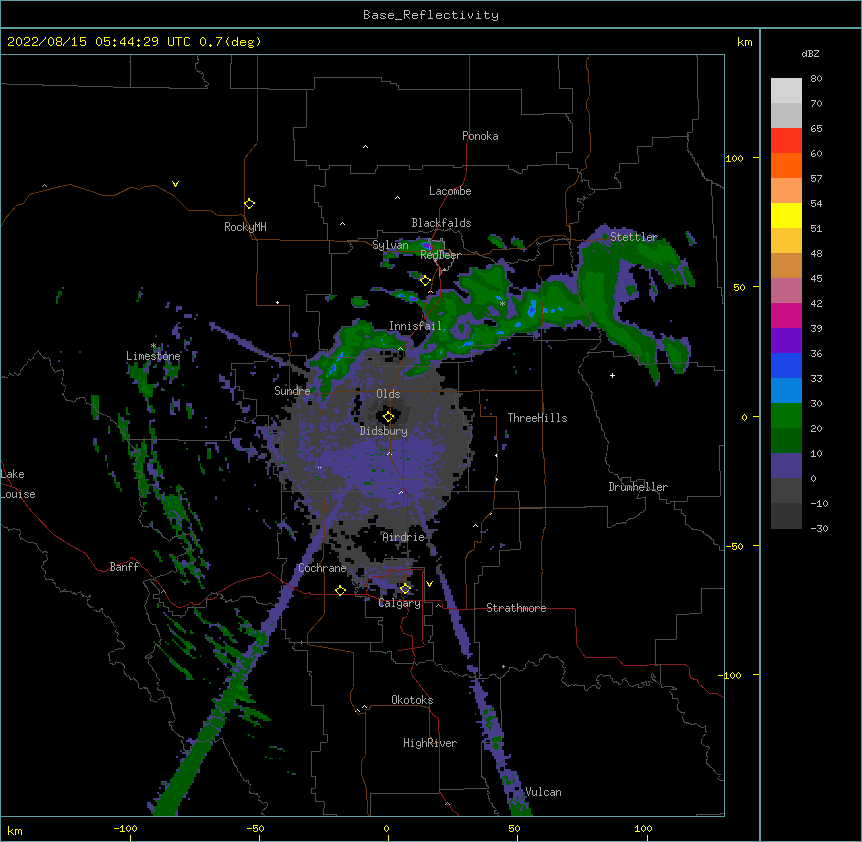The height and width of the screenshot is (842, 862).
Task: Click the Strathmore town label
Action: (x=516, y=608)
